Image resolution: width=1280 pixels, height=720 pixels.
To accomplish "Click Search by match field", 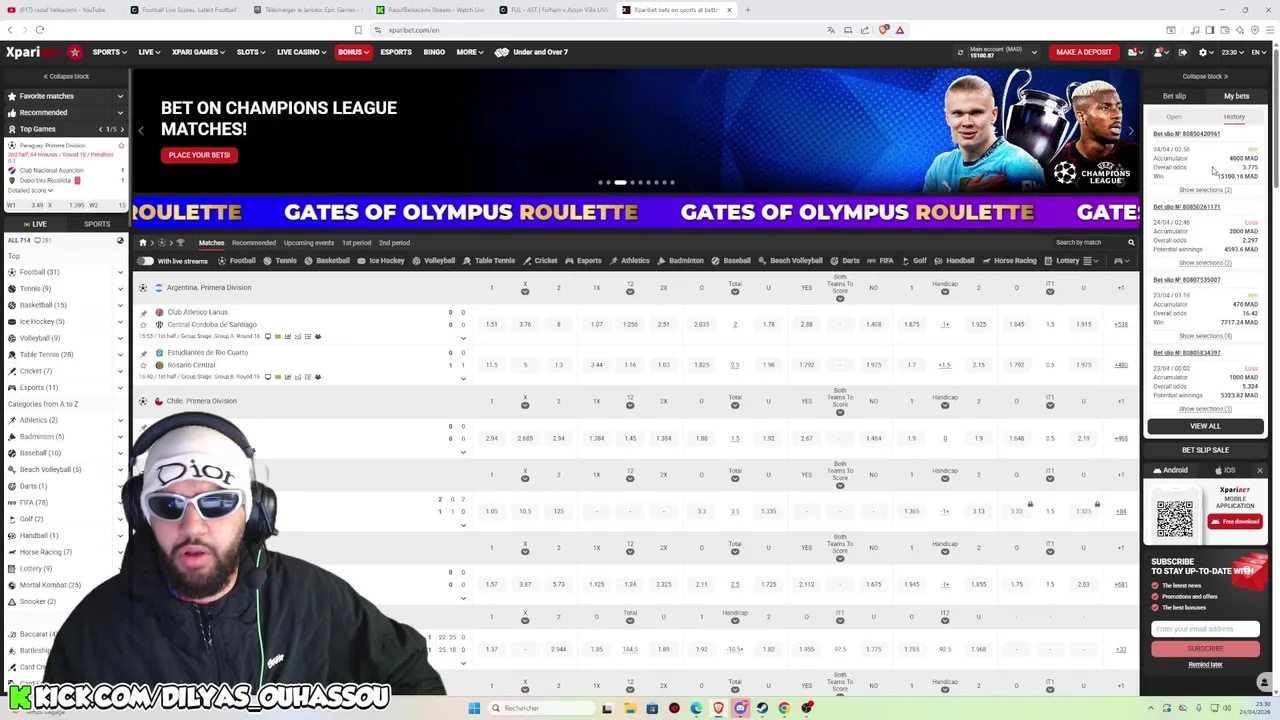I will click(x=1088, y=243).
